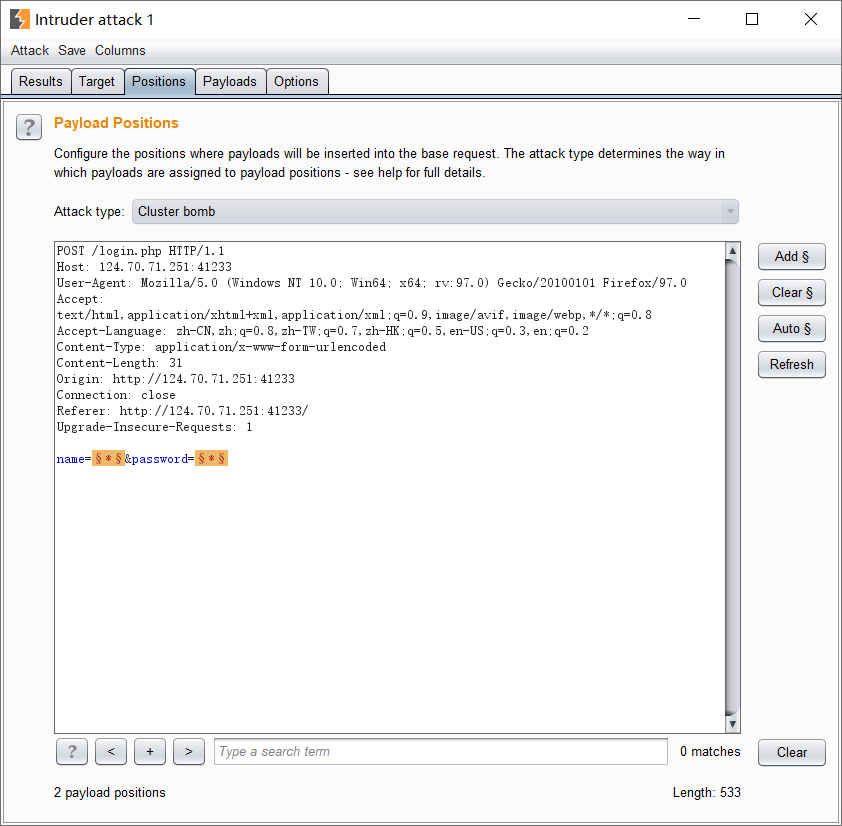Click the Auto § button
The height and width of the screenshot is (826, 842).
pos(792,329)
